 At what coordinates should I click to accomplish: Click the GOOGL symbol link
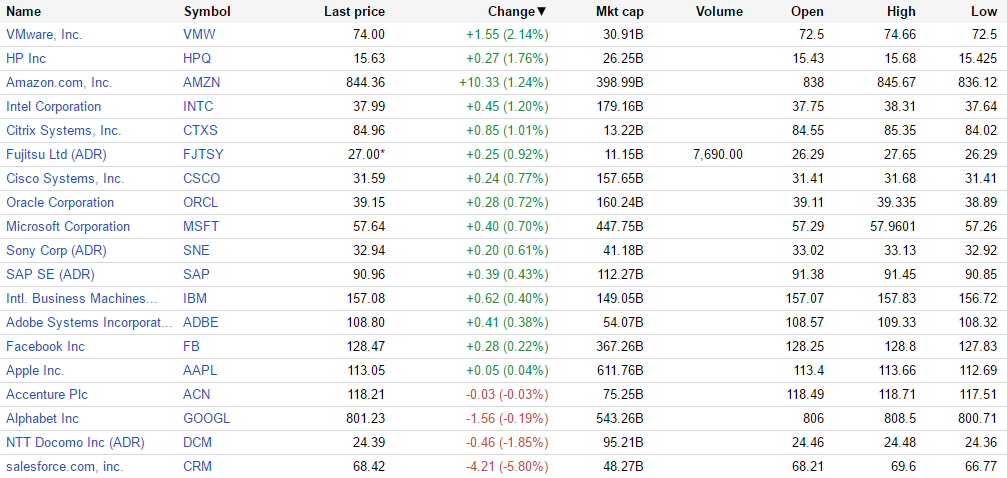pos(207,418)
